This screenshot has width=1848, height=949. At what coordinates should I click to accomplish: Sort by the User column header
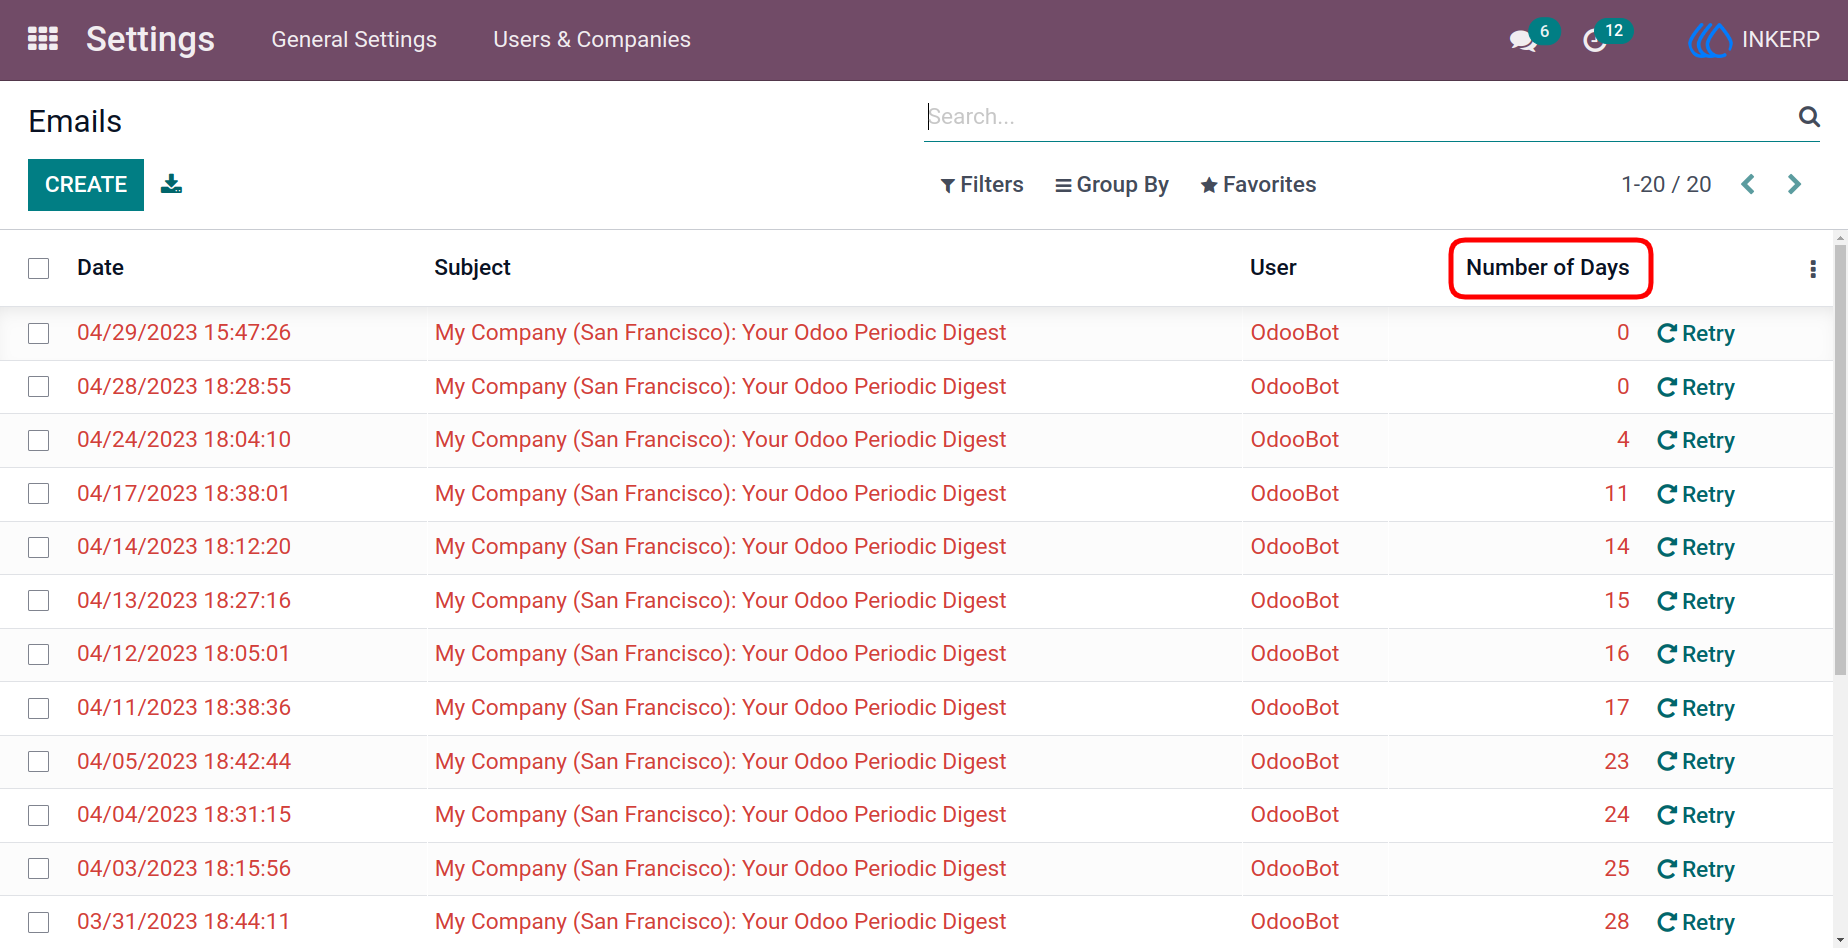1273,267
